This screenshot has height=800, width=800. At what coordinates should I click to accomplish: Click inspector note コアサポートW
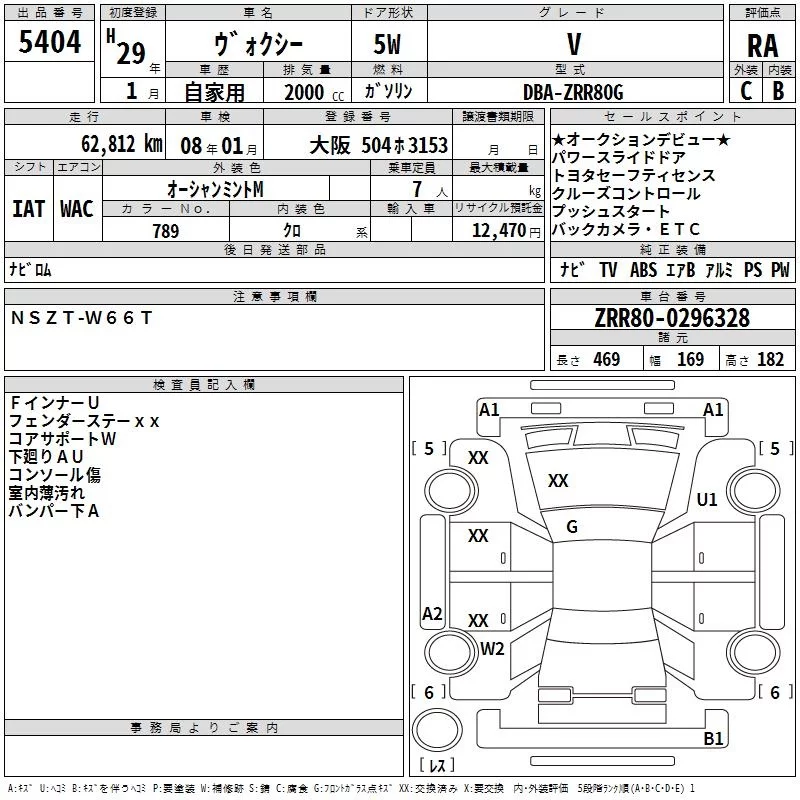tap(62, 439)
